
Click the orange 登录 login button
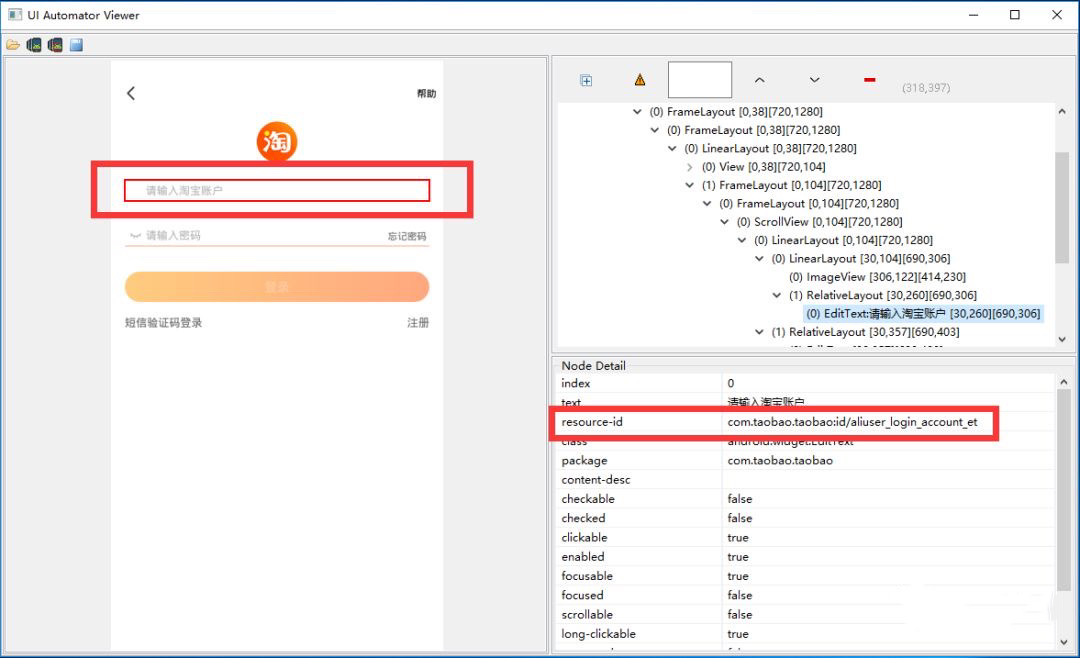pos(277,287)
